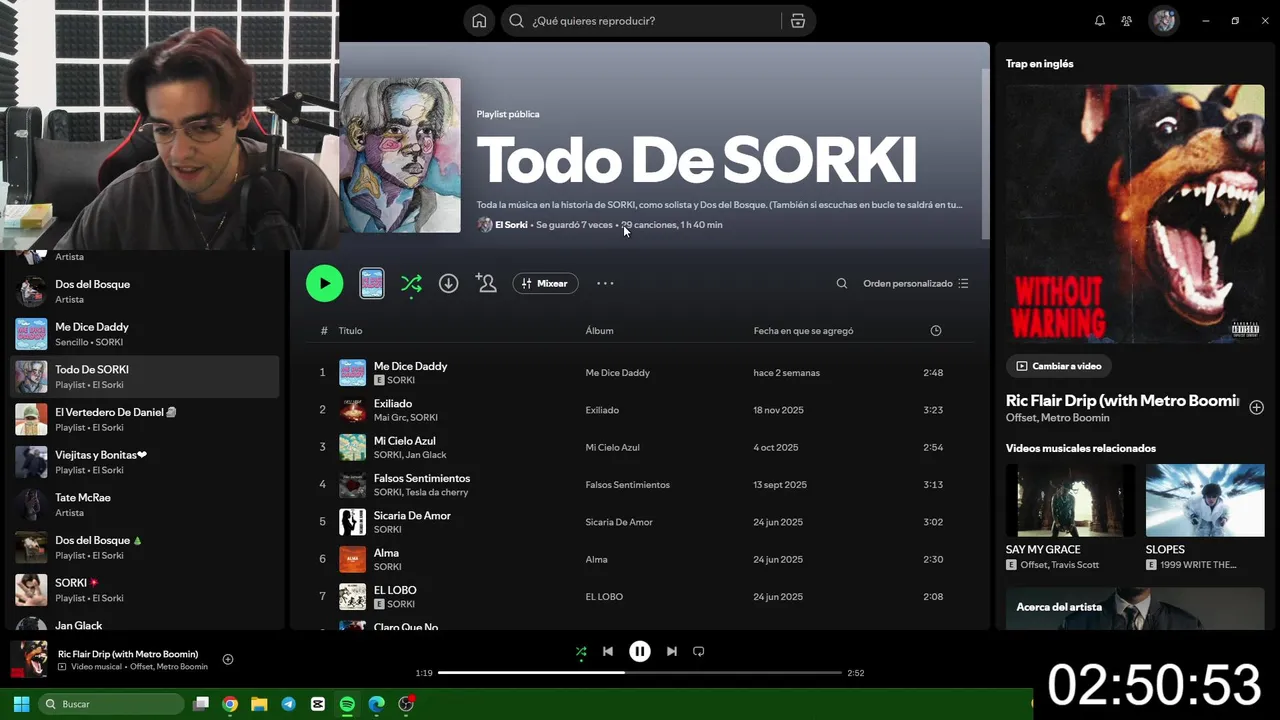This screenshot has width=1280, height=720.
Task: Sort by duration clock icon header
Action: click(936, 331)
